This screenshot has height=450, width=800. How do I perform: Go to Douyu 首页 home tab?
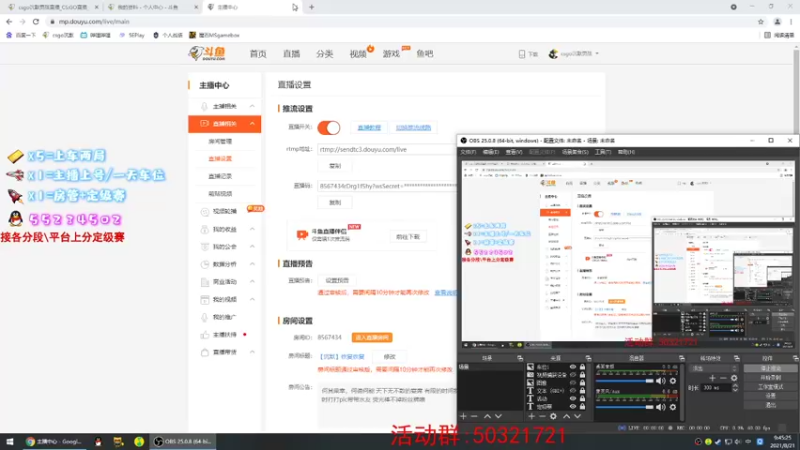[x=258, y=54]
